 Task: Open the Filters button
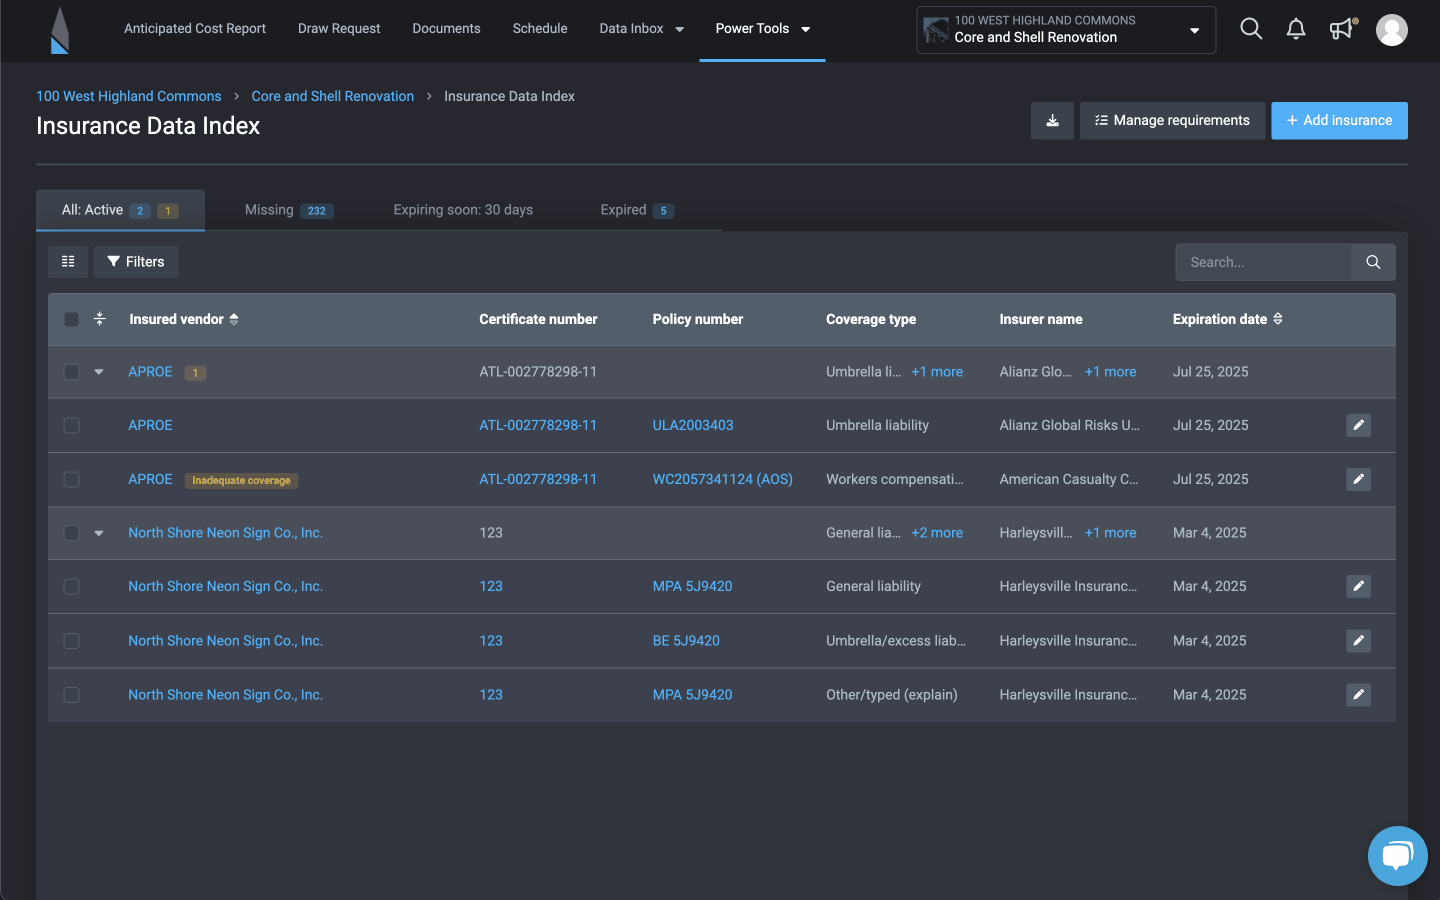pos(136,262)
